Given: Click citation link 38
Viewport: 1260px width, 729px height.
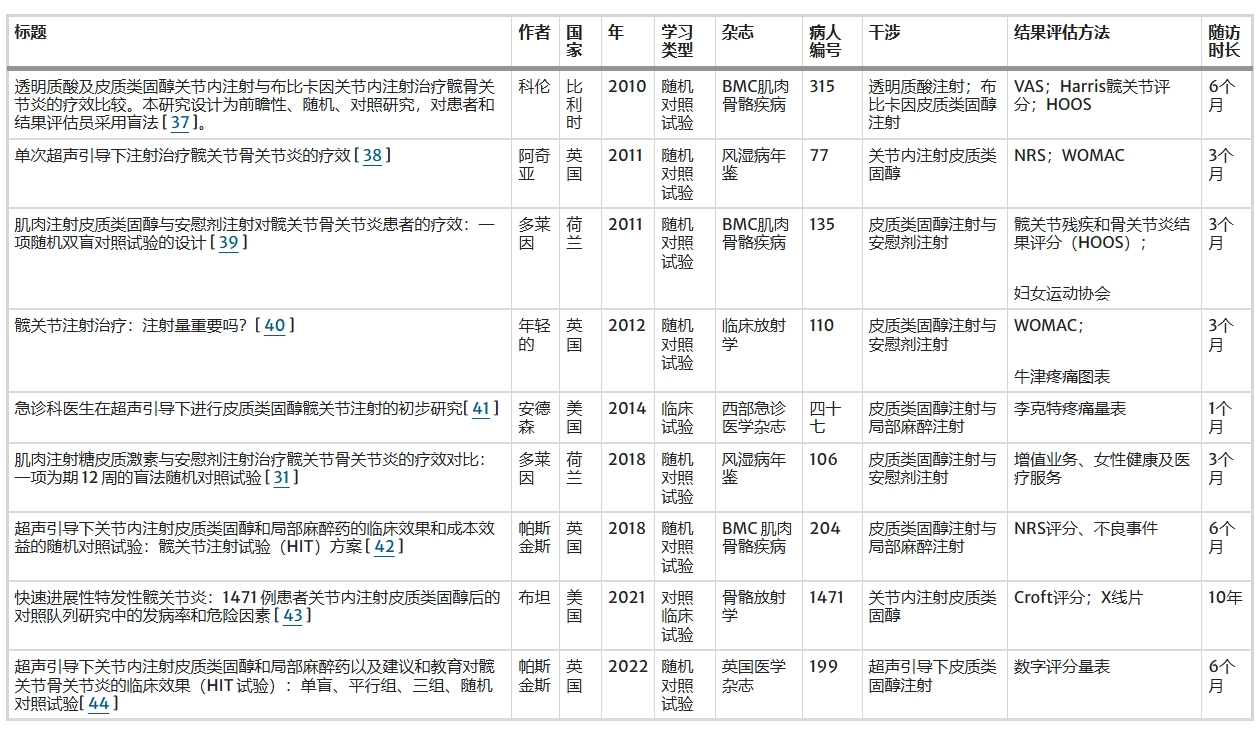Looking at the screenshot, I should point(372,156).
